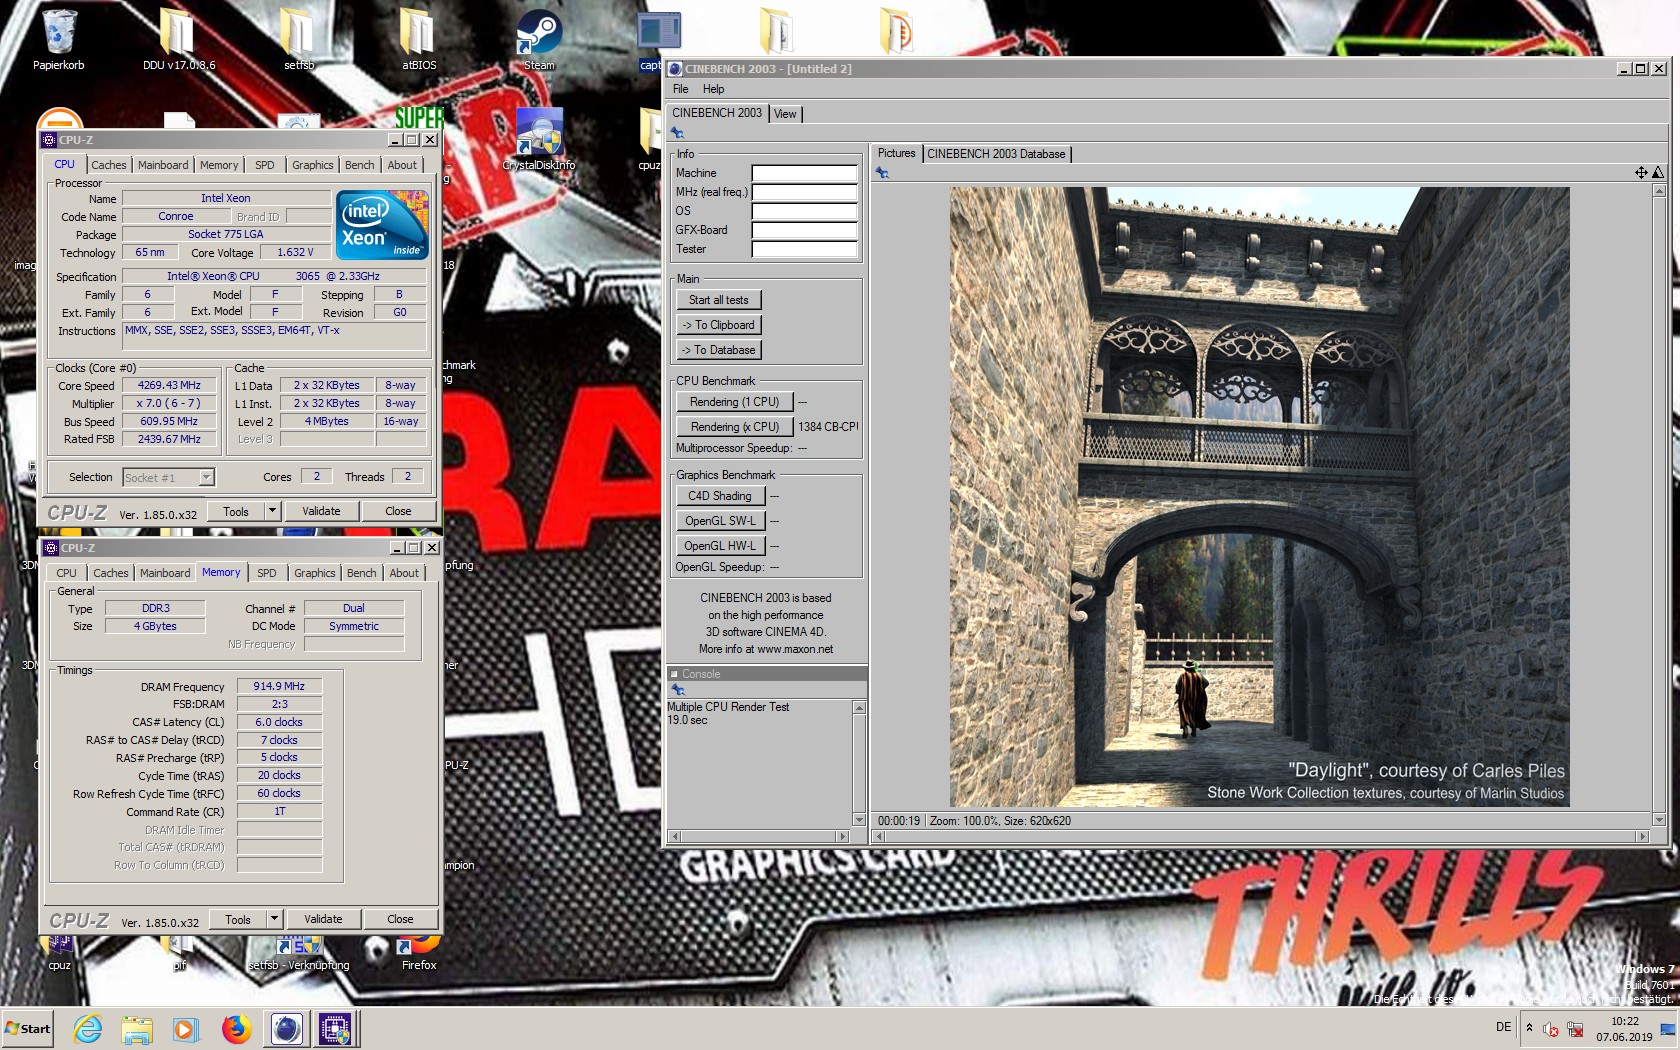Run Rendering (1 CPU) benchmark
The width and height of the screenshot is (1680, 1050).
pyautogui.click(x=734, y=402)
